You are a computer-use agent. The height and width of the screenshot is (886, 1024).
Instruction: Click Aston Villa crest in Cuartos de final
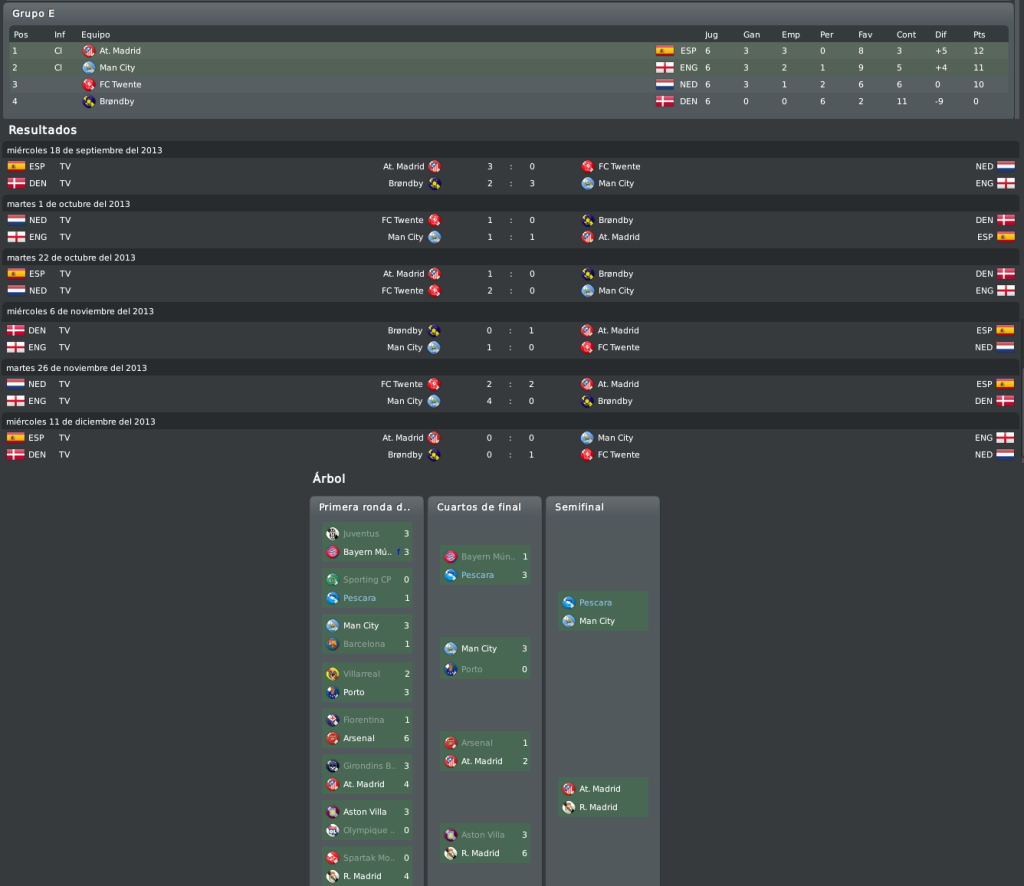coord(451,835)
